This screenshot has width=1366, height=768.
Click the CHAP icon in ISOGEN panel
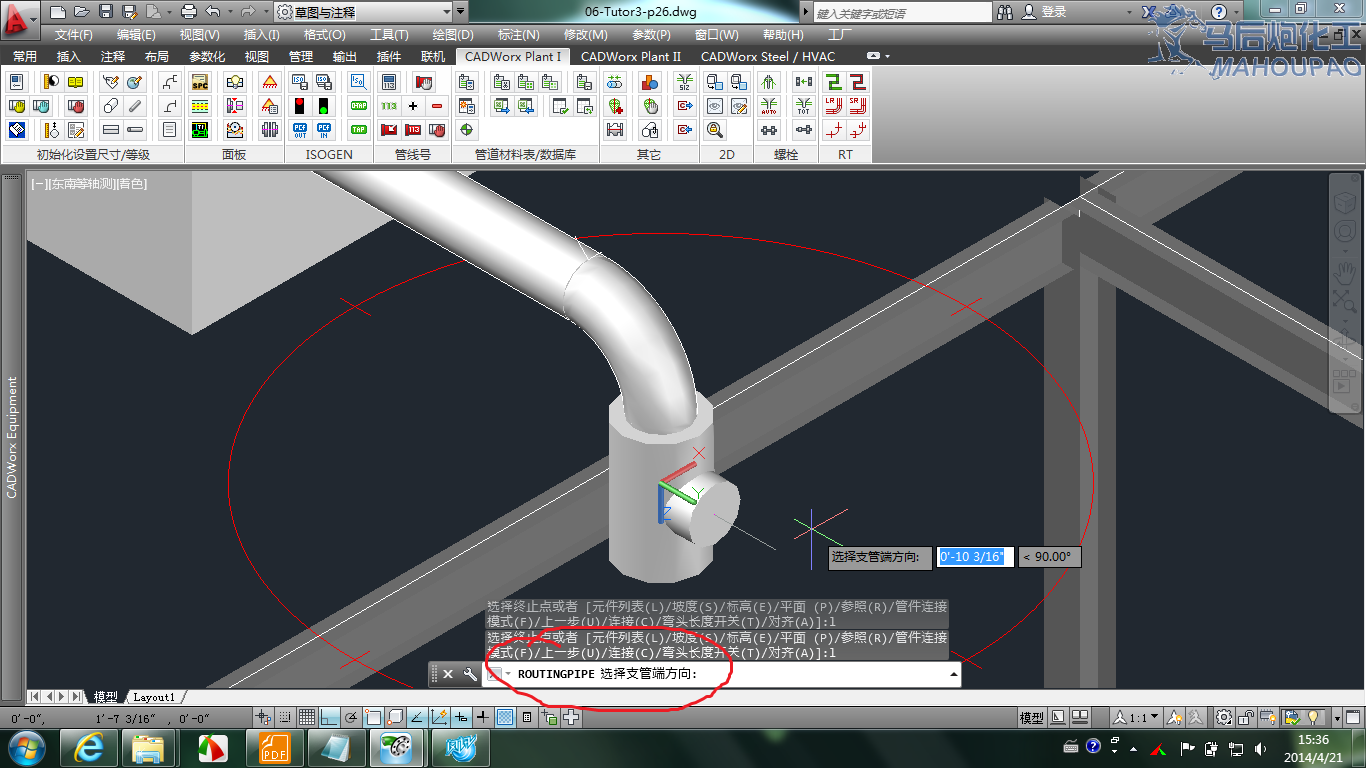tap(359, 105)
